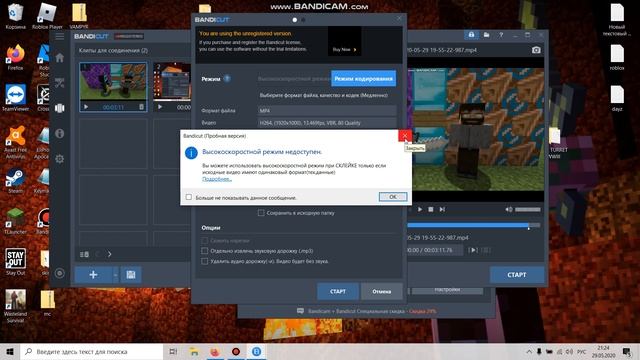The image size is (640, 360).
Task: Click the lock register icon in title bar
Action: tap(471, 35)
